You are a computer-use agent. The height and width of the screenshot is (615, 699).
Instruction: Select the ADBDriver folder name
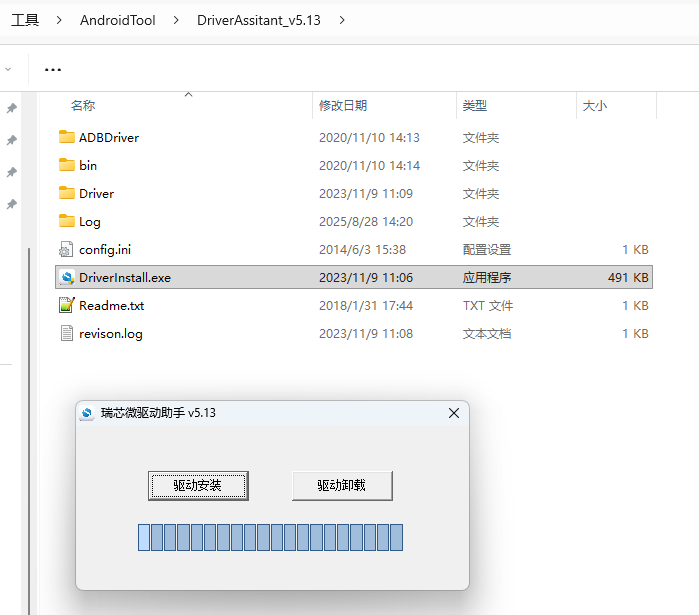109,138
